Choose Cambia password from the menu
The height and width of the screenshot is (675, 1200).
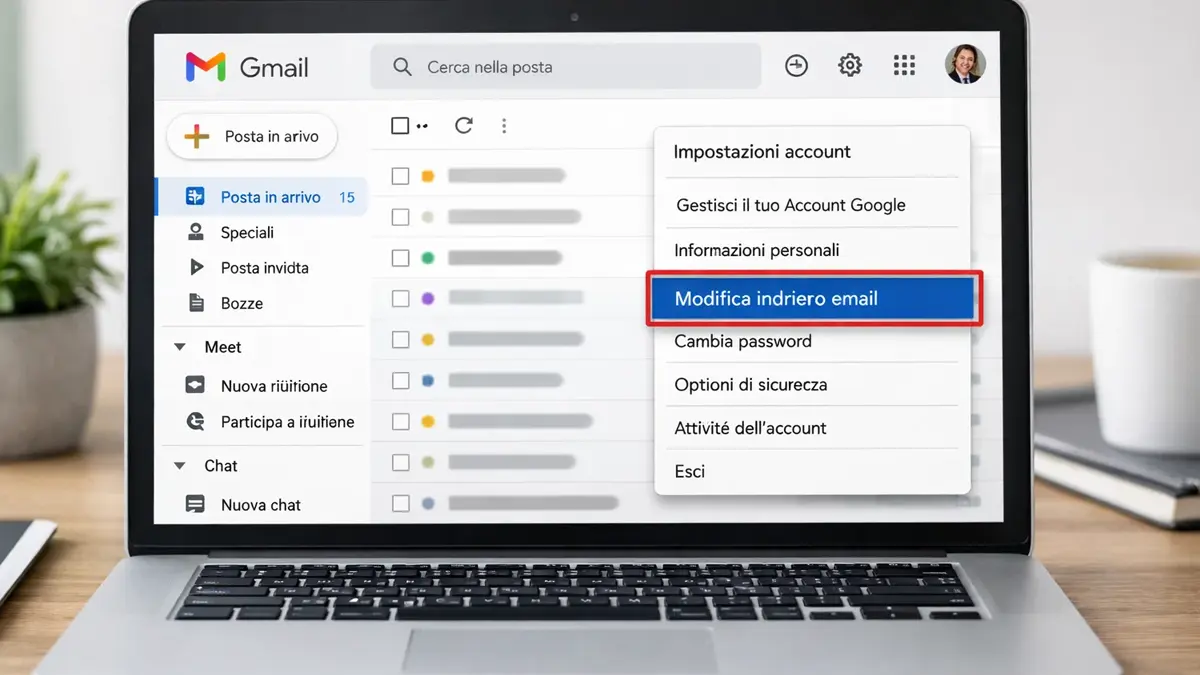pyautogui.click(x=743, y=341)
